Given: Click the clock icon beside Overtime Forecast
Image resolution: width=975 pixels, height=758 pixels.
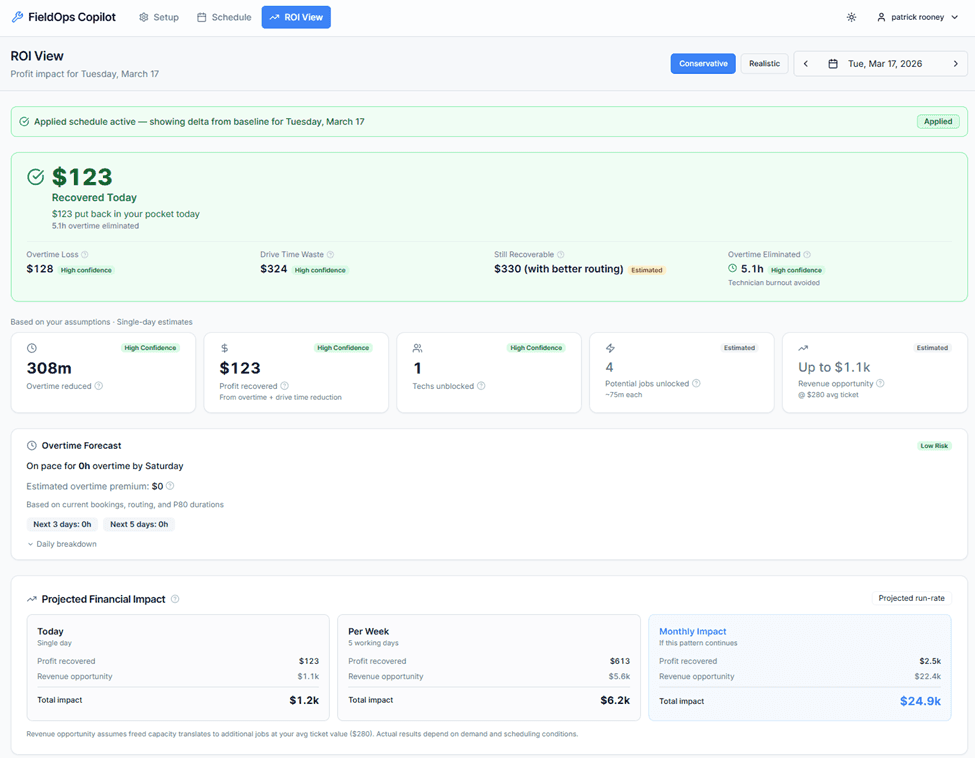Looking at the screenshot, I should 33,445.
